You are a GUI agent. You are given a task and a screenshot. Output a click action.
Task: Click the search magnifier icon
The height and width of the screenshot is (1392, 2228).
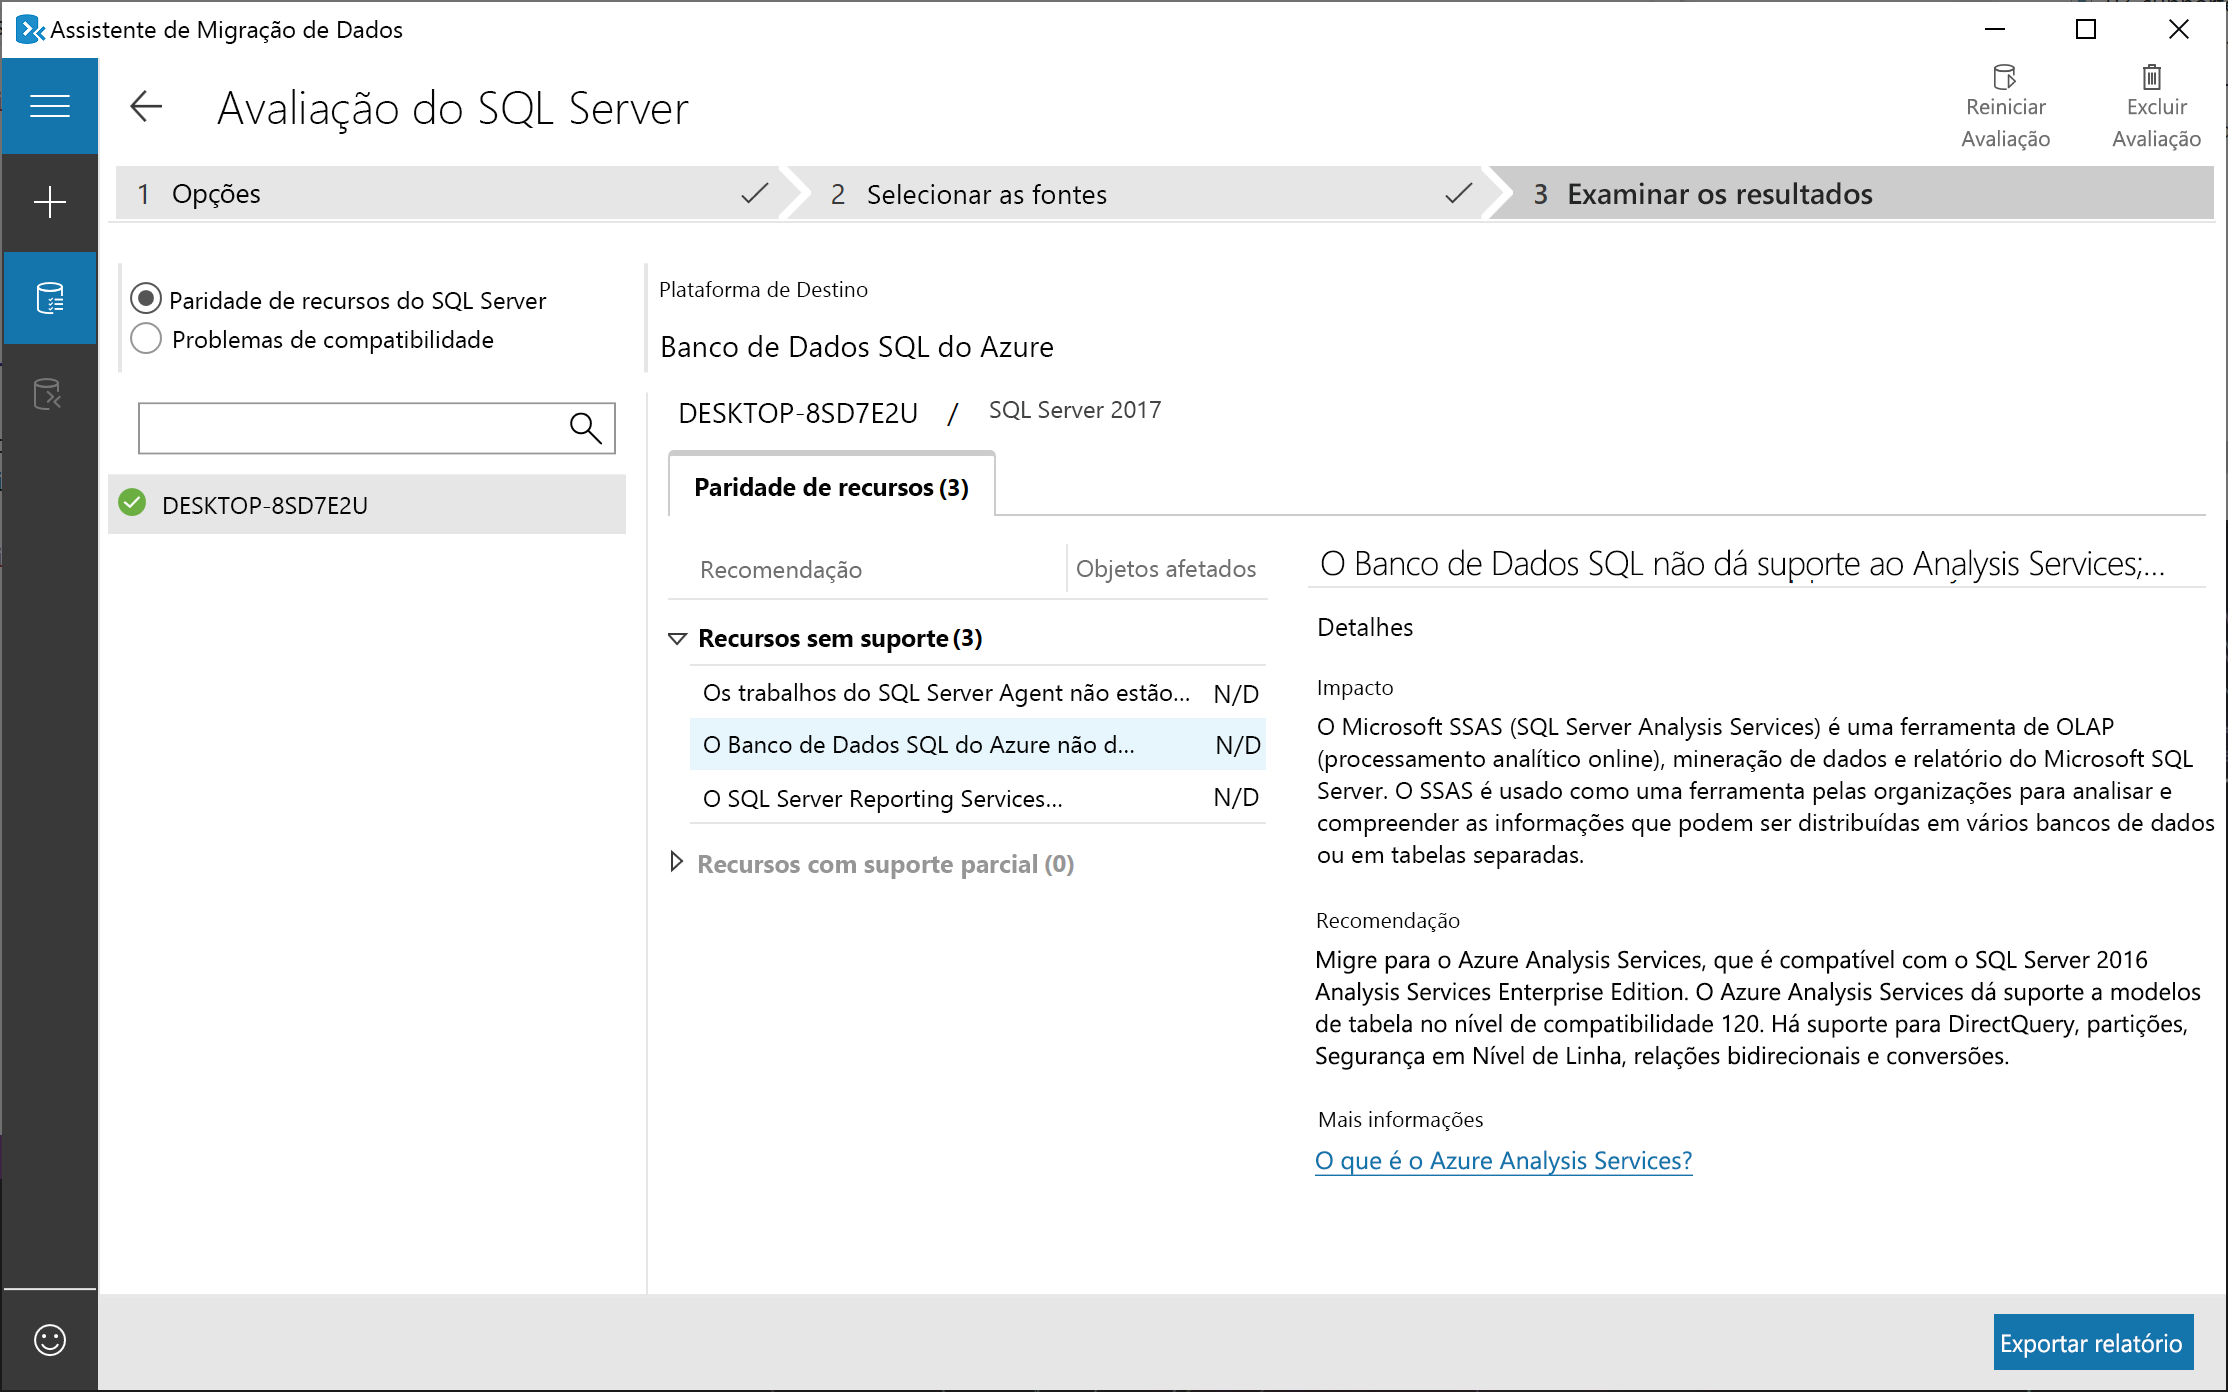pos(585,428)
